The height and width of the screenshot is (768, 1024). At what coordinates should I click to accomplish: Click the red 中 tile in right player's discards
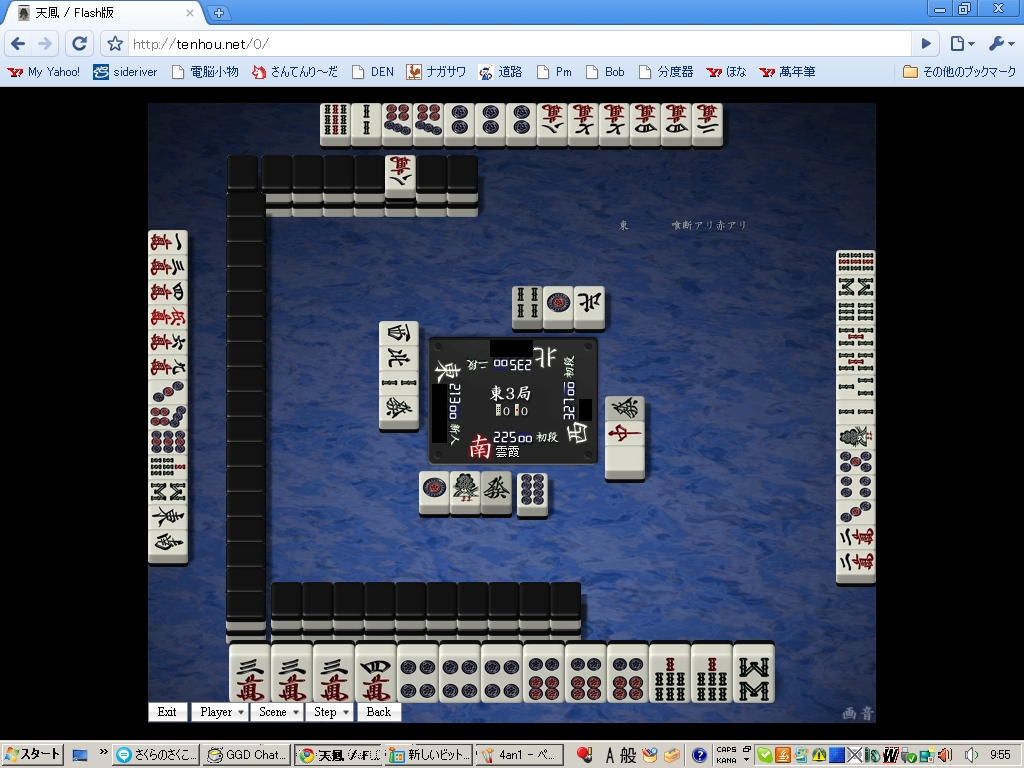[625, 434]
